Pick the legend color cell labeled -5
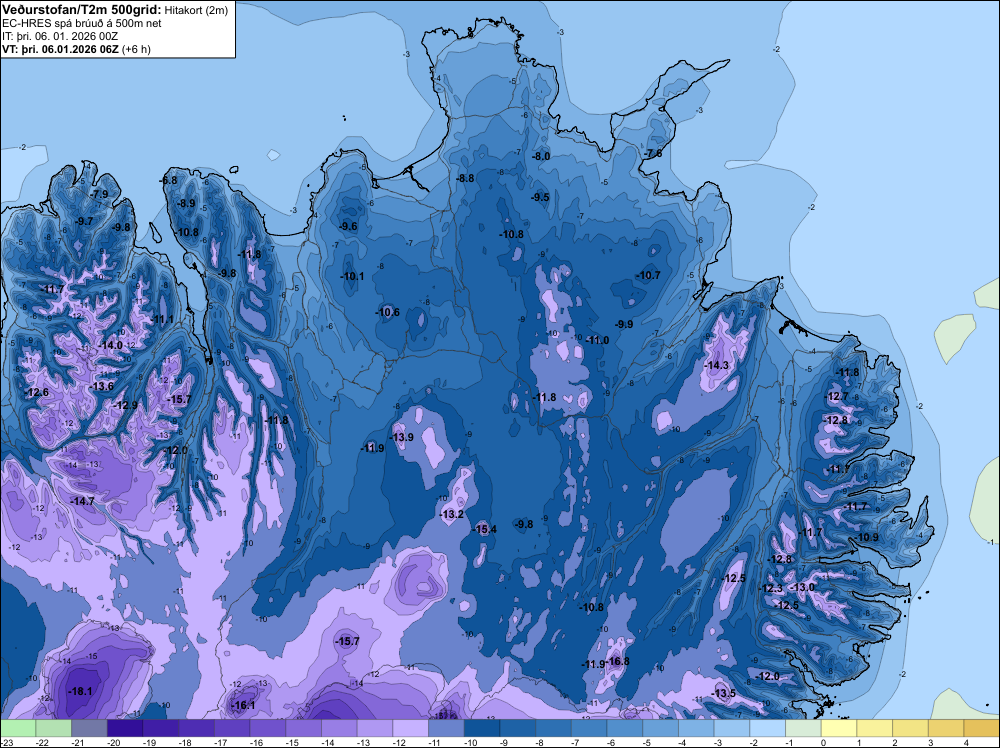This screenshot has width=1000, height=748. pyautogui.click(x=661, y=728)
